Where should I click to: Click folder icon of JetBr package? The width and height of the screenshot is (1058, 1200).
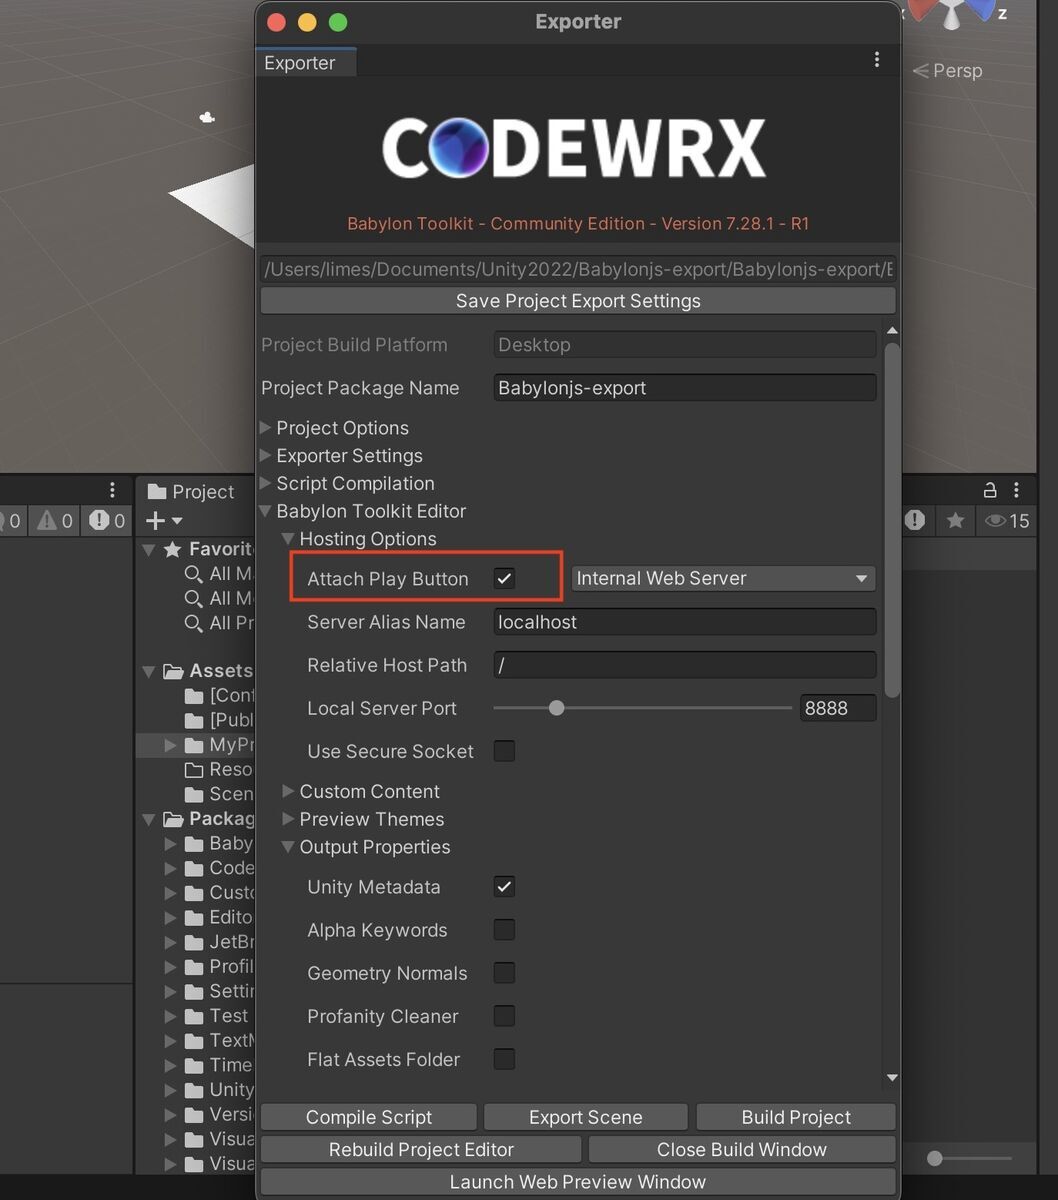(x=195, y=942)
